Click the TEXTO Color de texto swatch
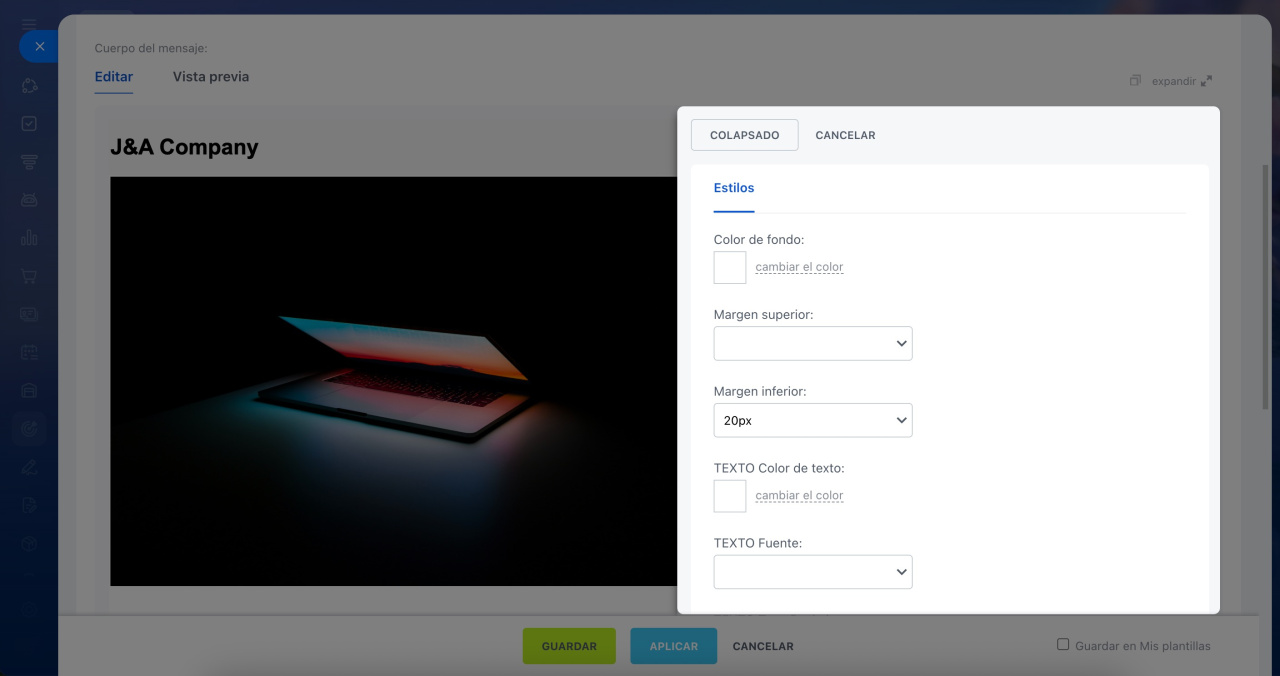Screen dimensions: 1280x676 [730, 495]
